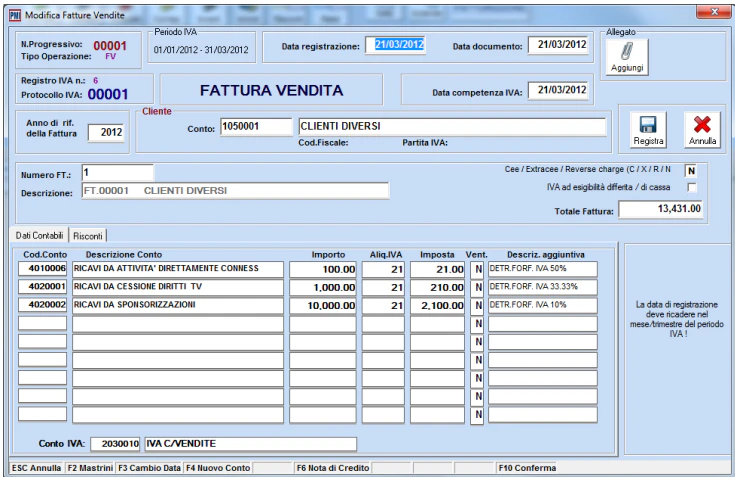
Task: Click F6 Nota di Credito shortcut
Action: point(333,468)
